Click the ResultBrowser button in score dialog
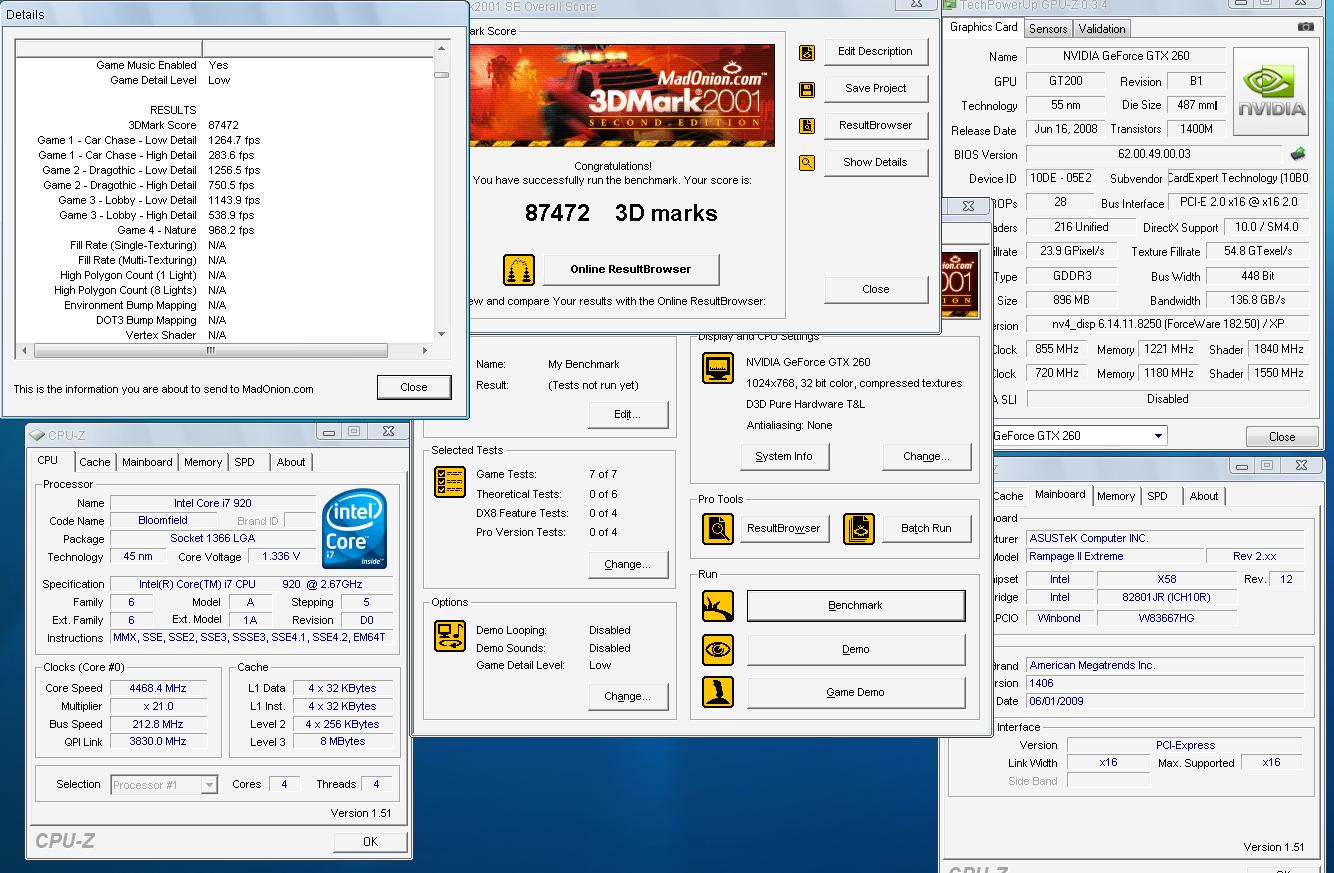 pyautogui.click(x=875, y=126)
